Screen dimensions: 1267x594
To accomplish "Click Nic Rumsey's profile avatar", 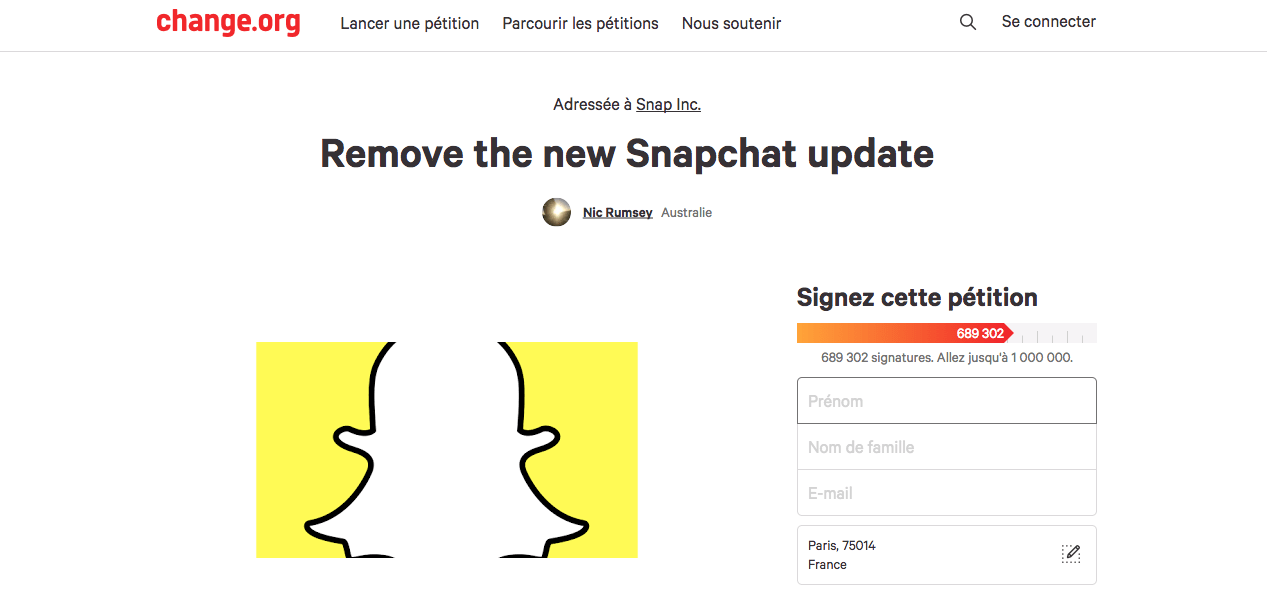I will click(557, 212).
